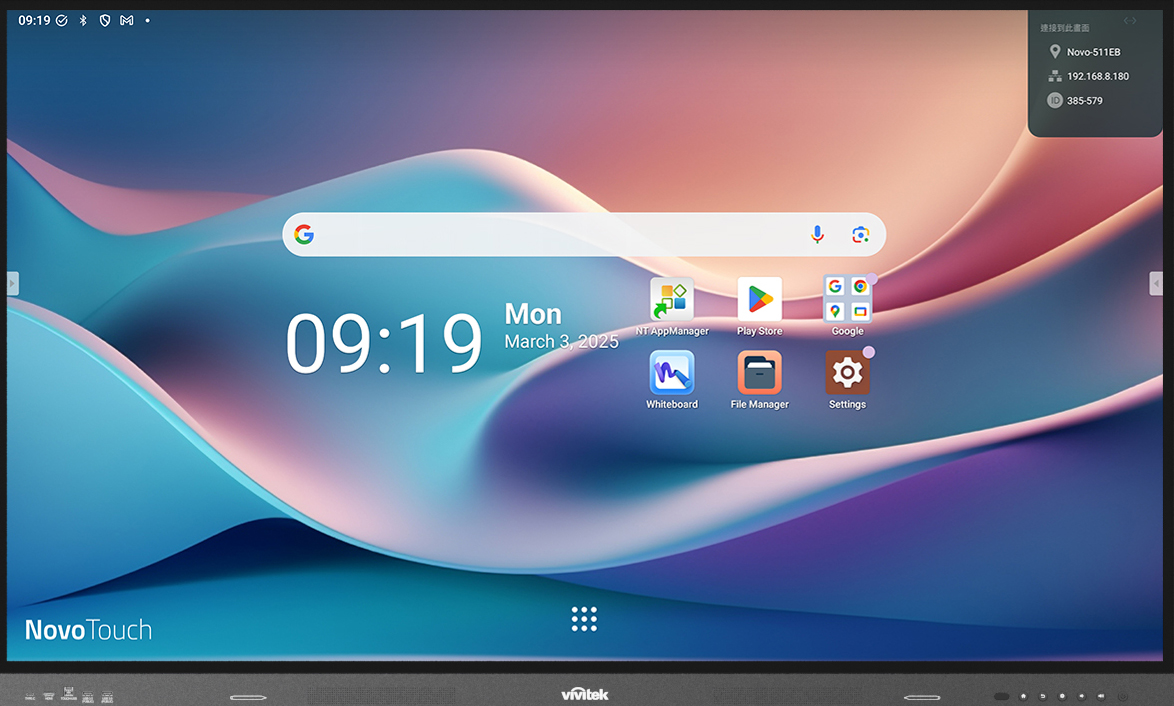Viewport: 1174px width, 706px height.
Task: Click the Google logo in search bar
Action: tap(304, 235)
